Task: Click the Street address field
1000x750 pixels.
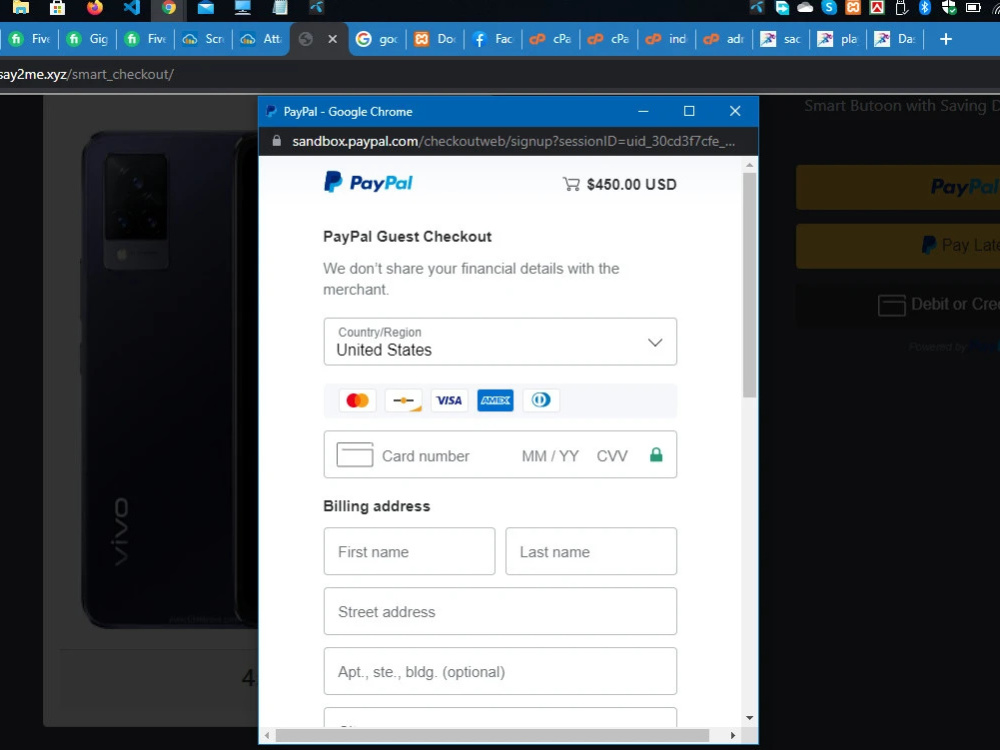Action: click(x=500, y=611)
